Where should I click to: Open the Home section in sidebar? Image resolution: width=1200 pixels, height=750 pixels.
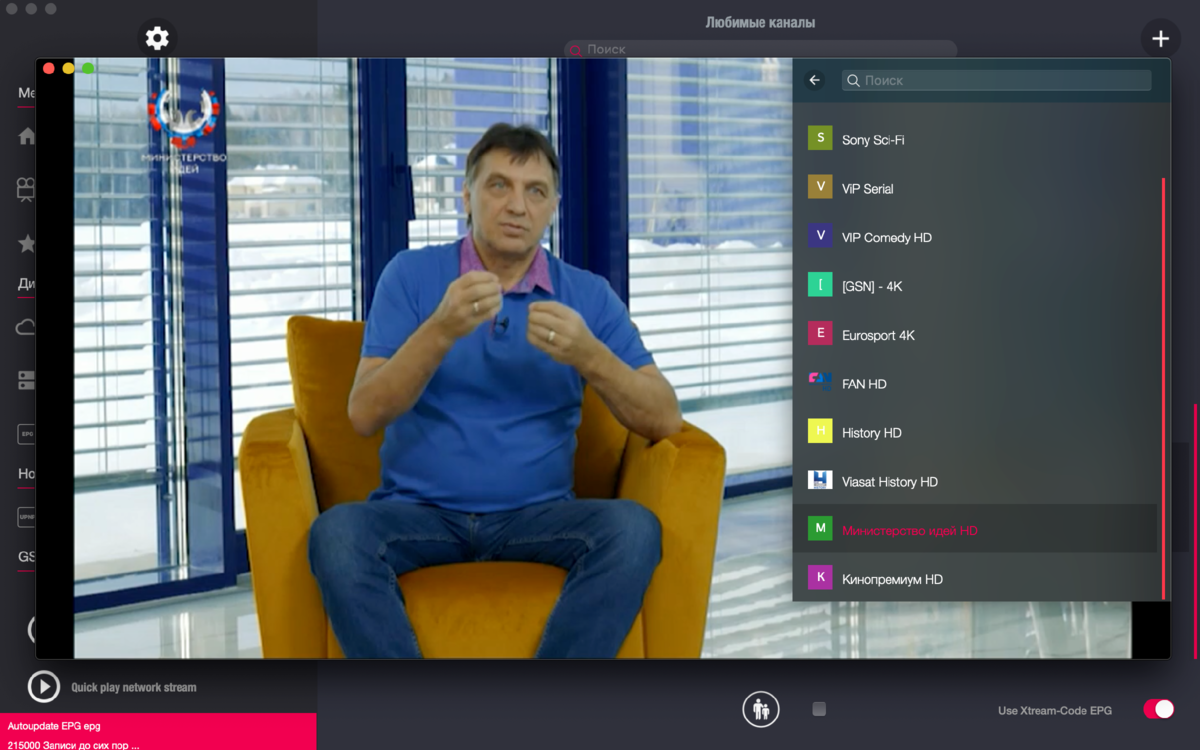coord(27,136)
